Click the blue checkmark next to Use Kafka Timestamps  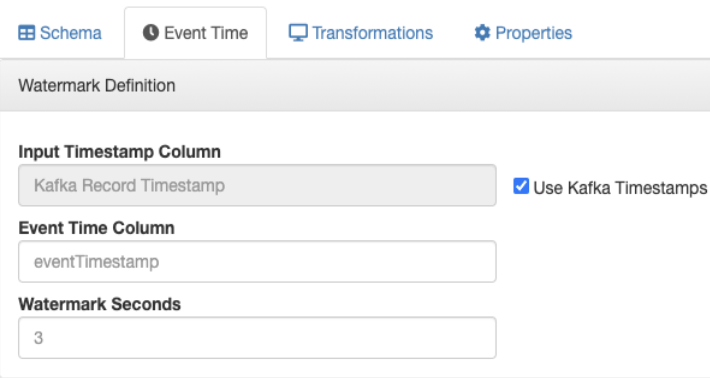point(521,186)
